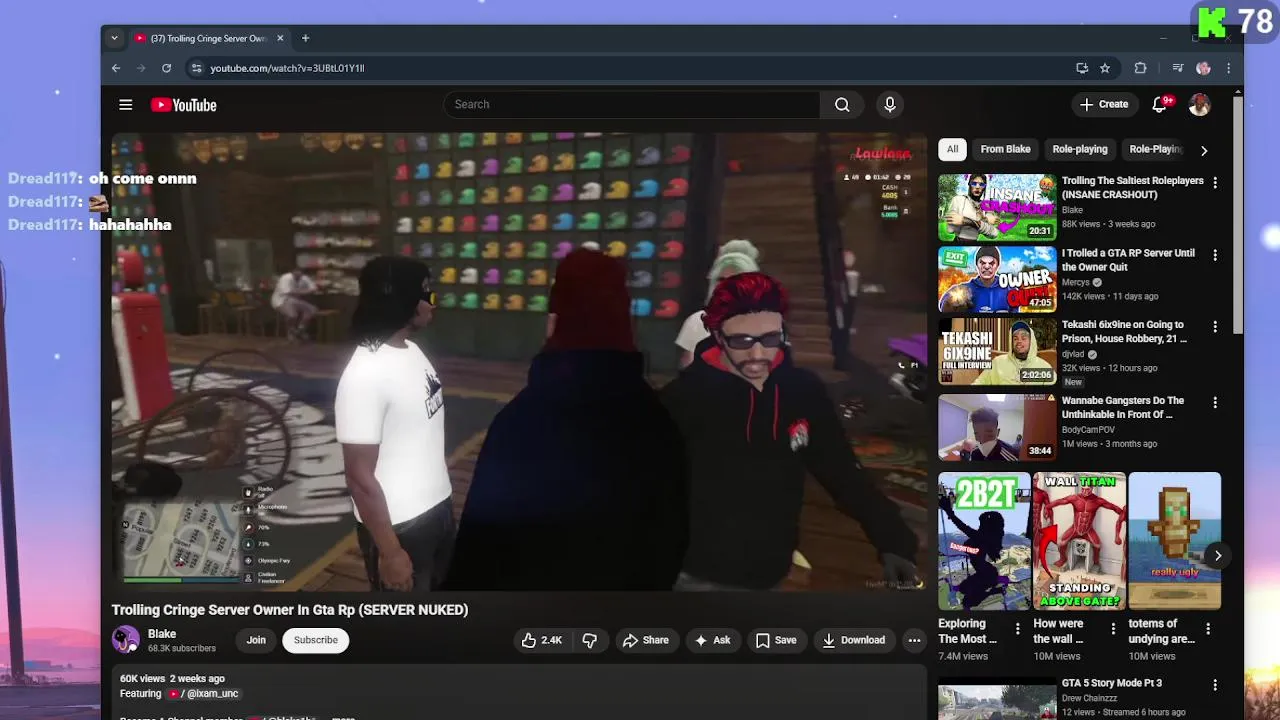The image size is (1280, 720).
Task: Open the Wall Titan short thumbnail
Action: pyautogui.click(x=1079, y=541)
